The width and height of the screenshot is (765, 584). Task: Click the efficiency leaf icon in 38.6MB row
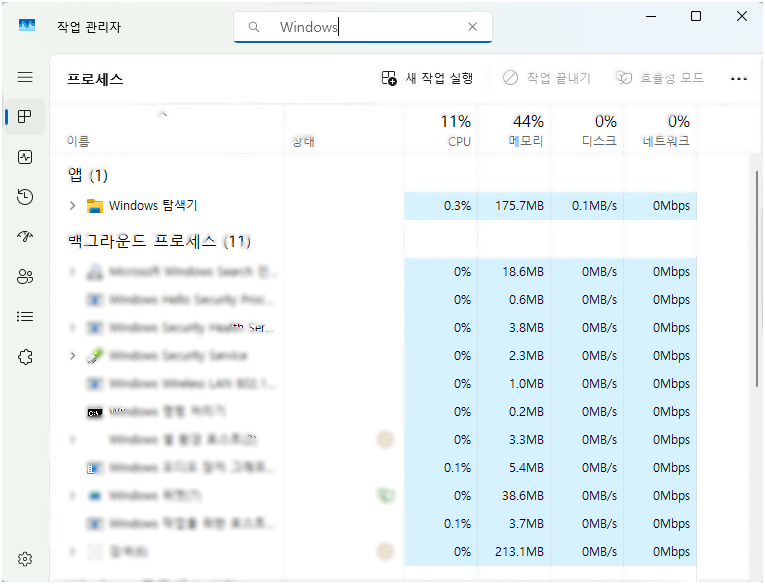[x=385, y=496]
